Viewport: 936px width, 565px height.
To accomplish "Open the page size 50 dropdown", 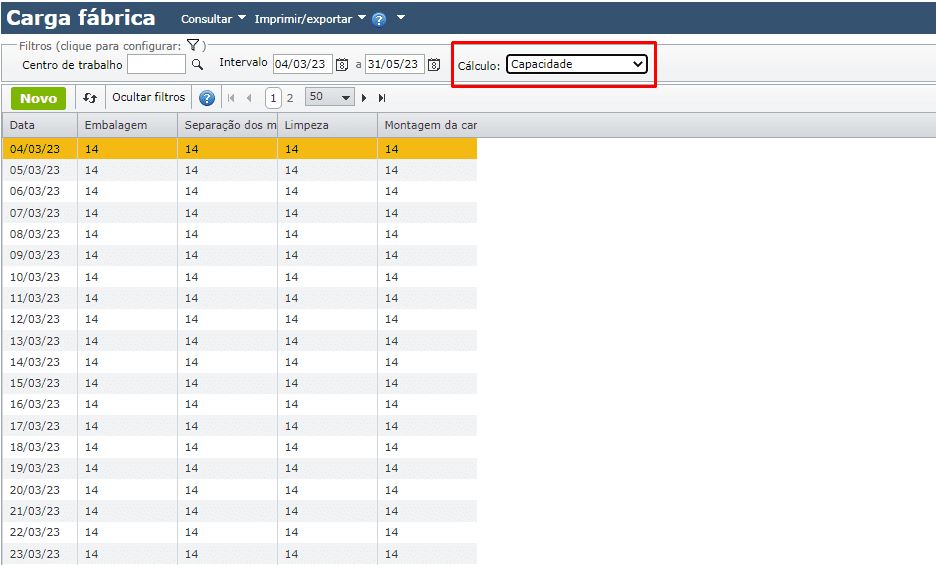I will tap(329, 97).
